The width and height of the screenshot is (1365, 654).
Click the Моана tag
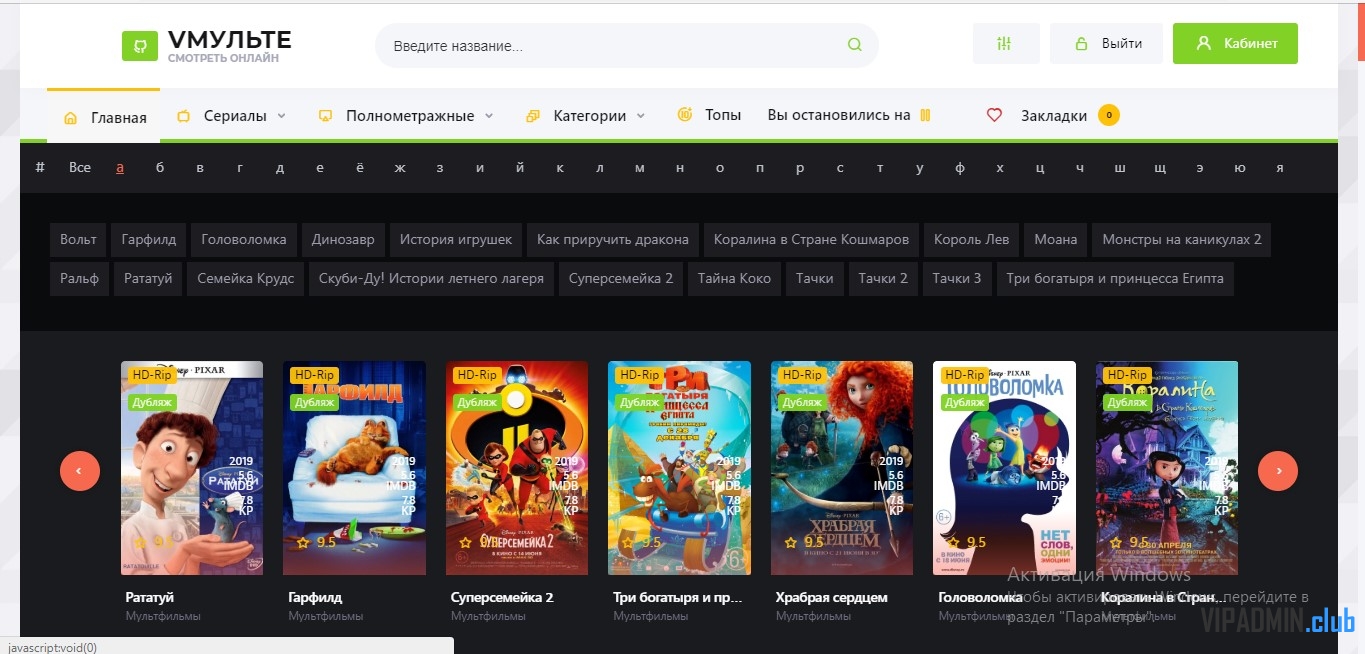click(x=1055, y=240)
